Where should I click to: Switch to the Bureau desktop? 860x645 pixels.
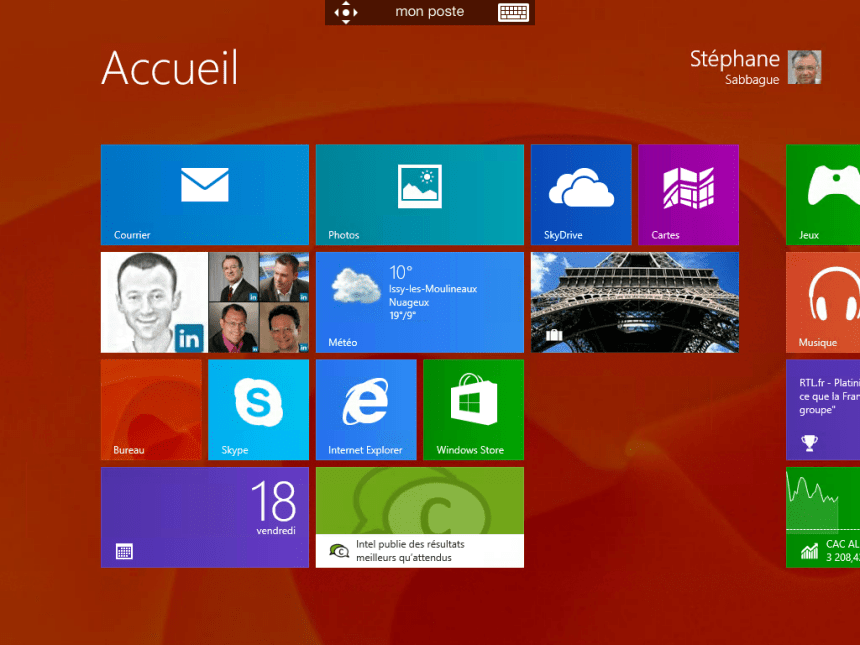(x=151, y=409)
